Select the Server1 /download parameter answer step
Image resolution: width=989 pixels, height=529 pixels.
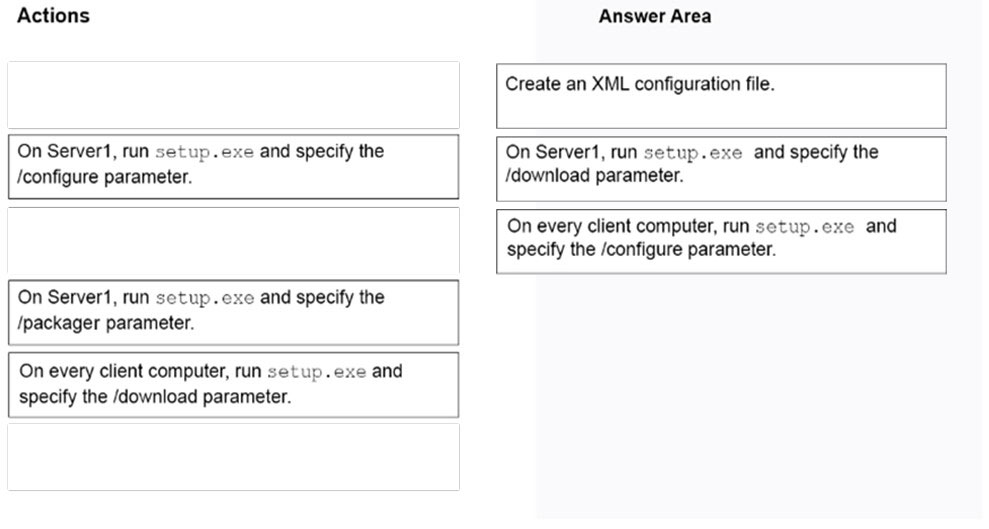(x=721, y=169)
